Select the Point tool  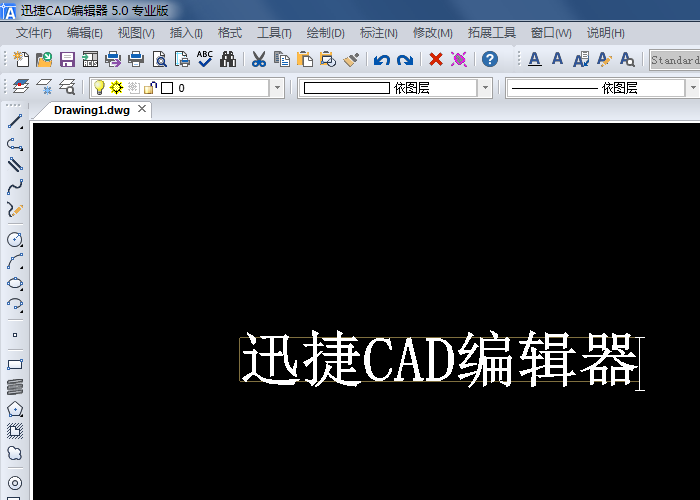click(x=15, y=335)
